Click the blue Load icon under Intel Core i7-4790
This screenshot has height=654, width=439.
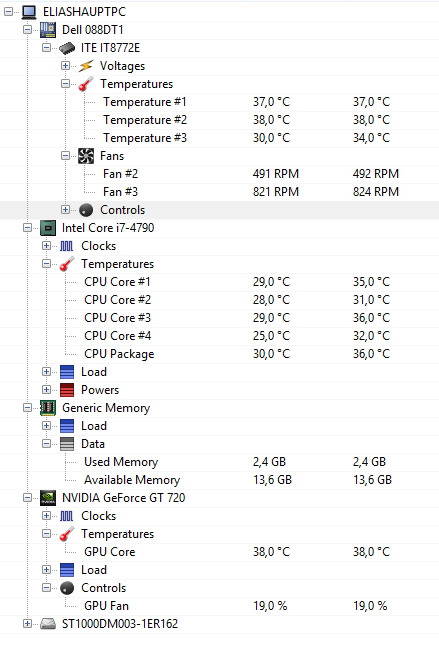pos(67,372)
